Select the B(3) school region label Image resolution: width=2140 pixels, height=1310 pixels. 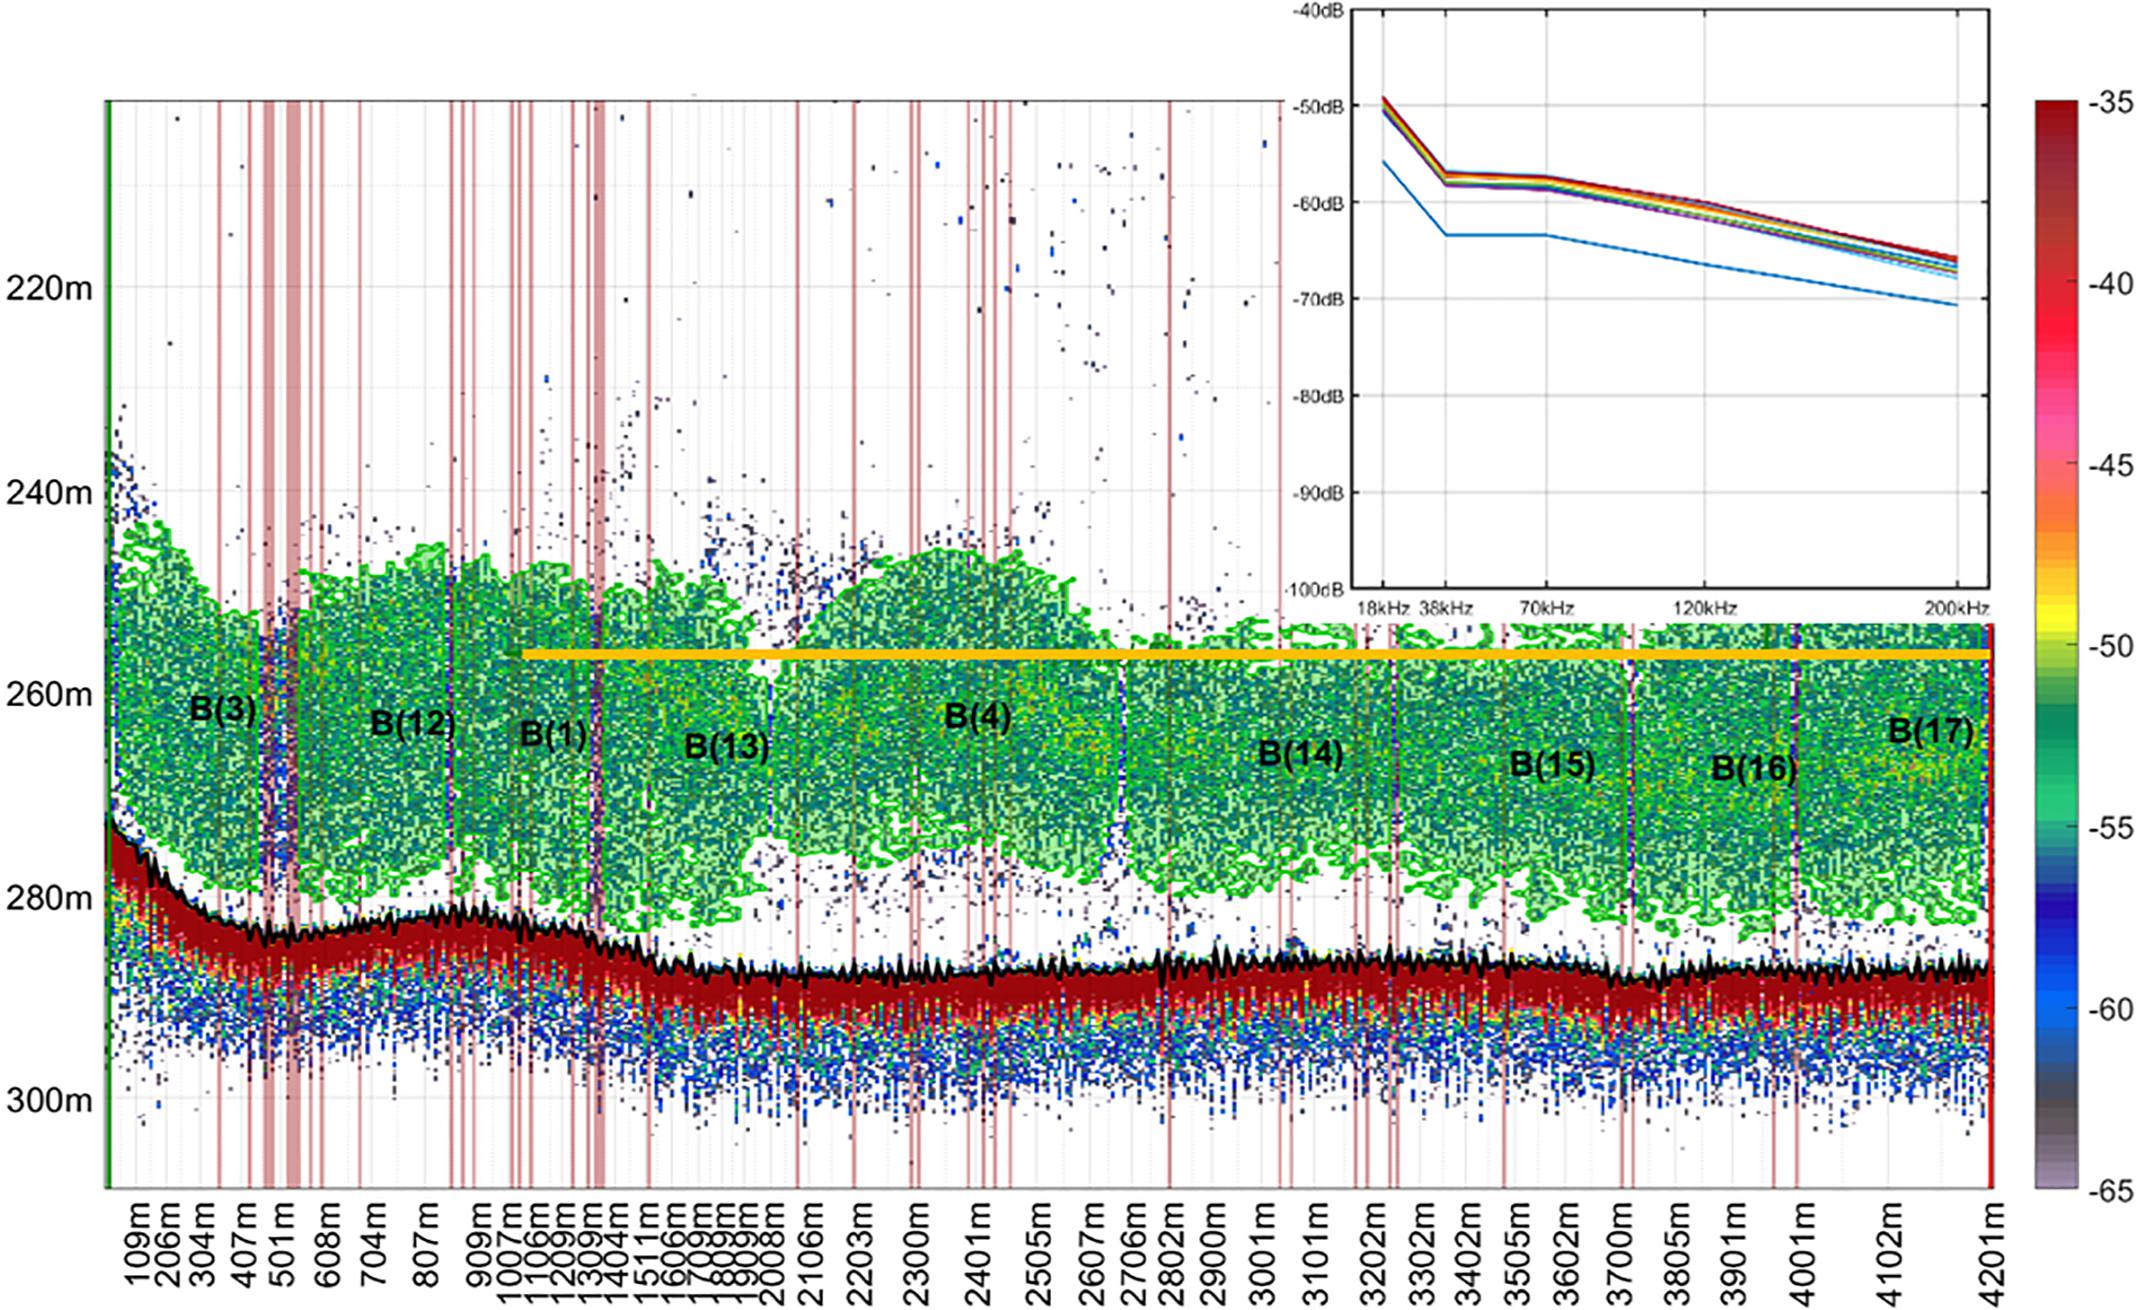coord(223,709)
